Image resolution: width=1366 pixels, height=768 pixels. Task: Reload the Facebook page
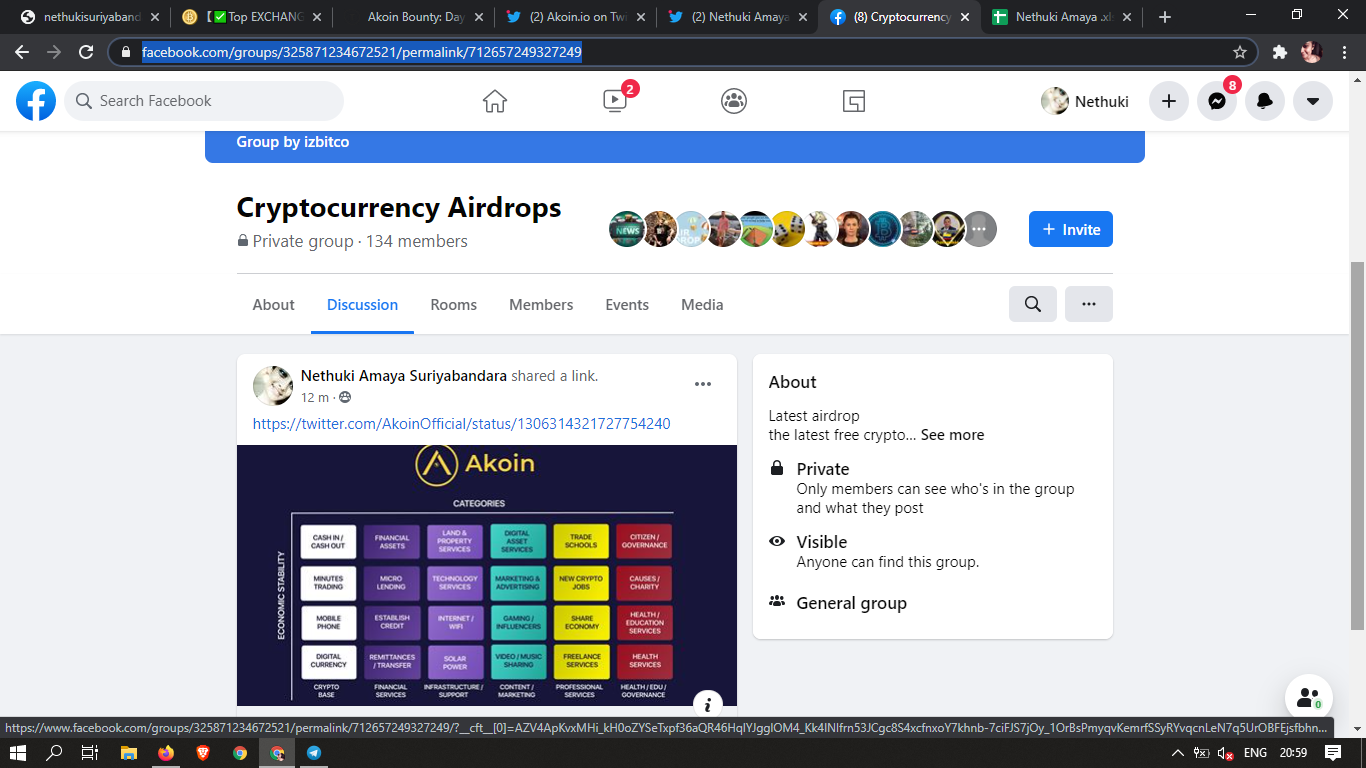click(x=86, y=52)
